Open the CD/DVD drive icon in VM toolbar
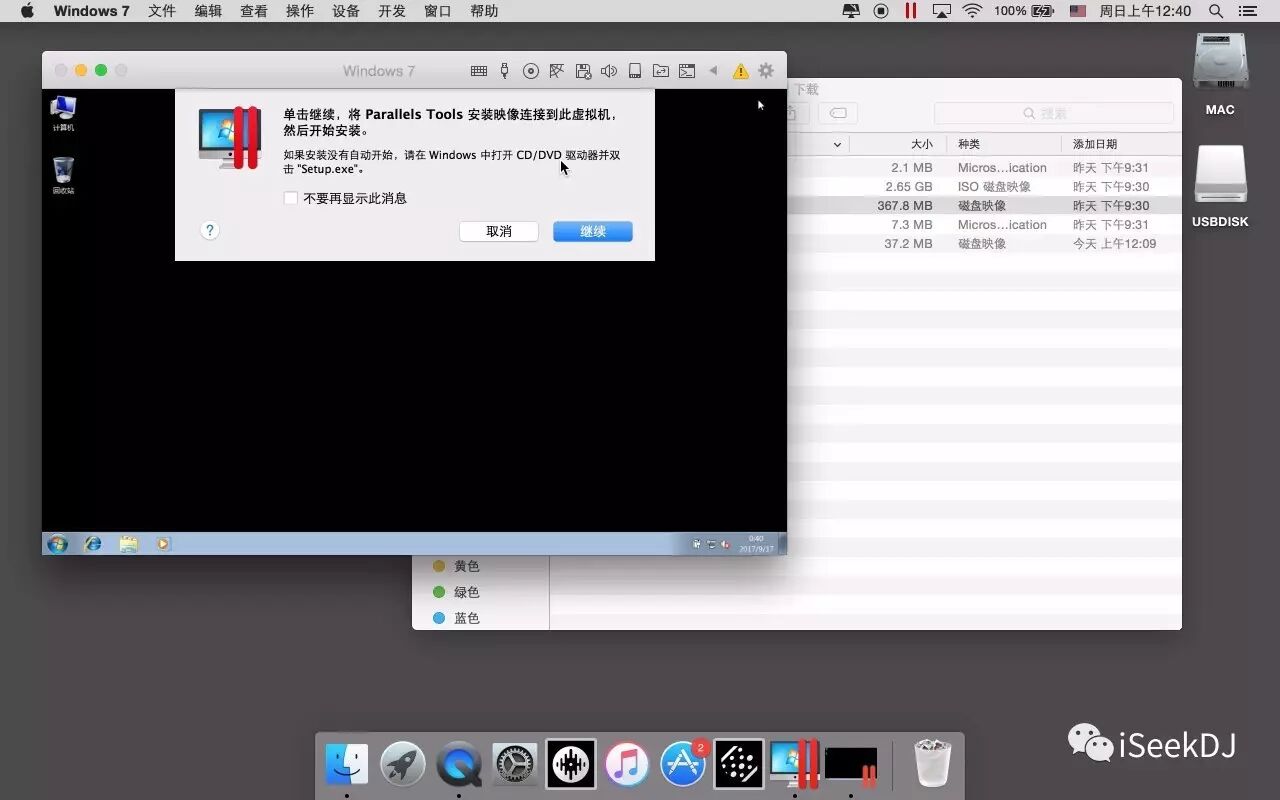Viewport: 1280px width, 800px height. [x=531, y=71]
